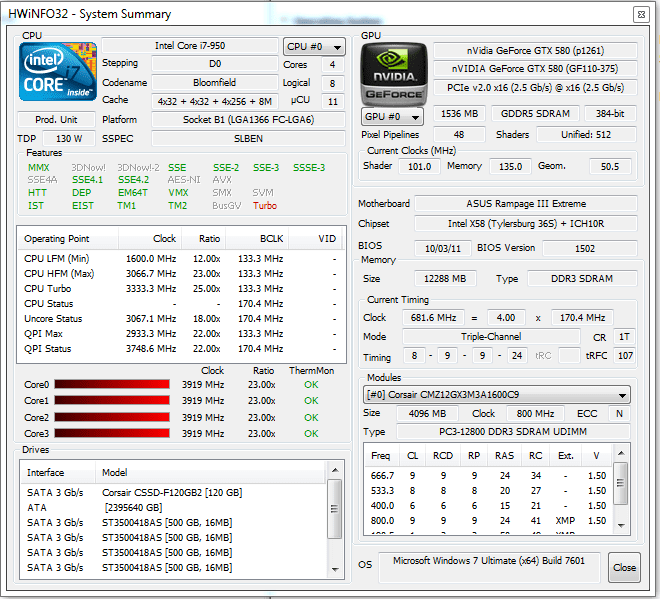Click the tRFC value 107 field

click(x=624, y=356)
